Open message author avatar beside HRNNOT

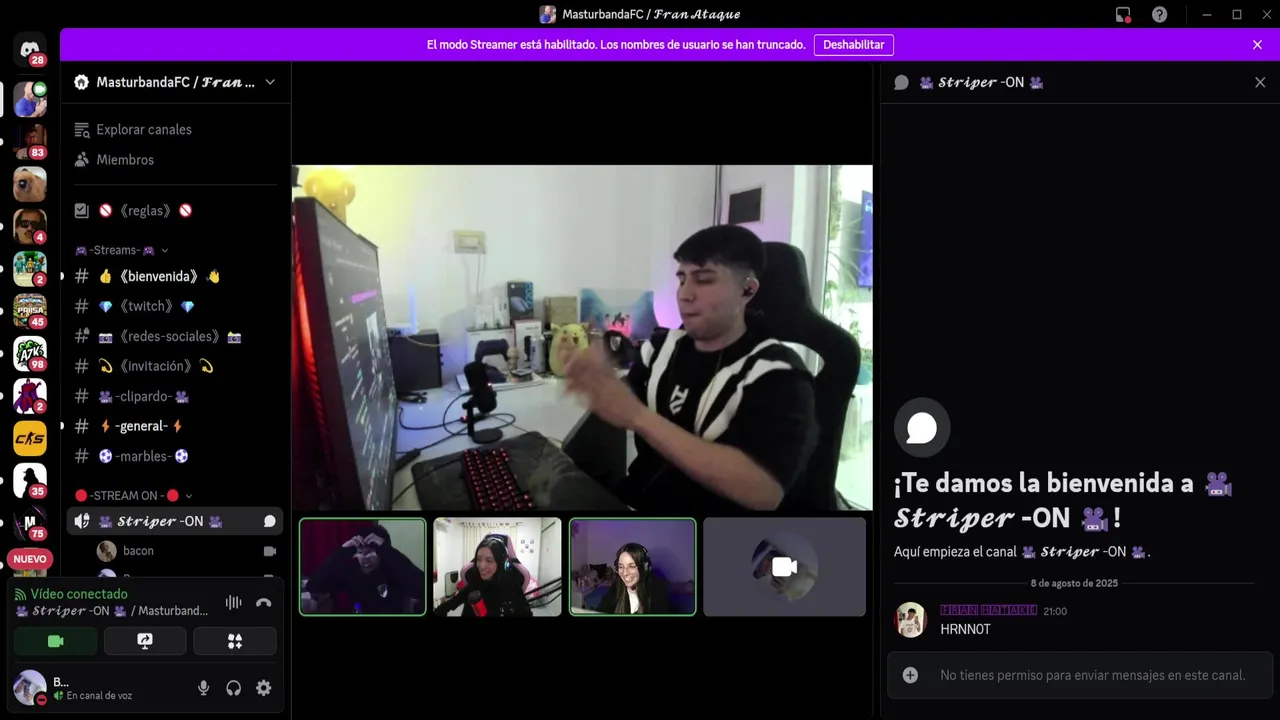pos(911,619)
